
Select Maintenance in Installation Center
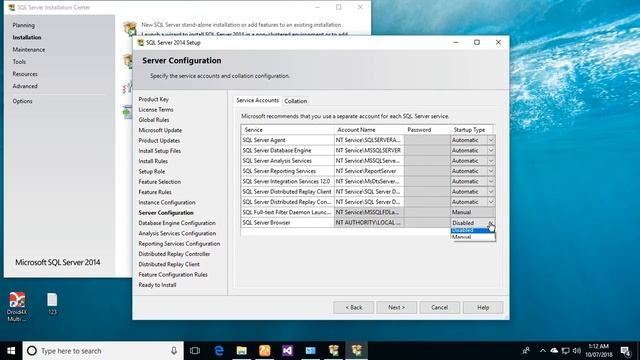pyautogui.click(x=29, y=50)
